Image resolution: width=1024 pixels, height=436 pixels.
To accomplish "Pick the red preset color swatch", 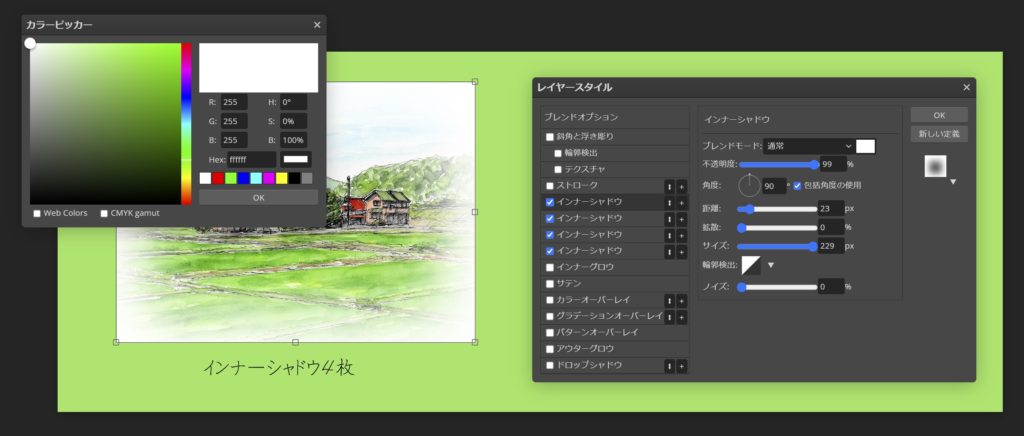I will click(218, 178).
